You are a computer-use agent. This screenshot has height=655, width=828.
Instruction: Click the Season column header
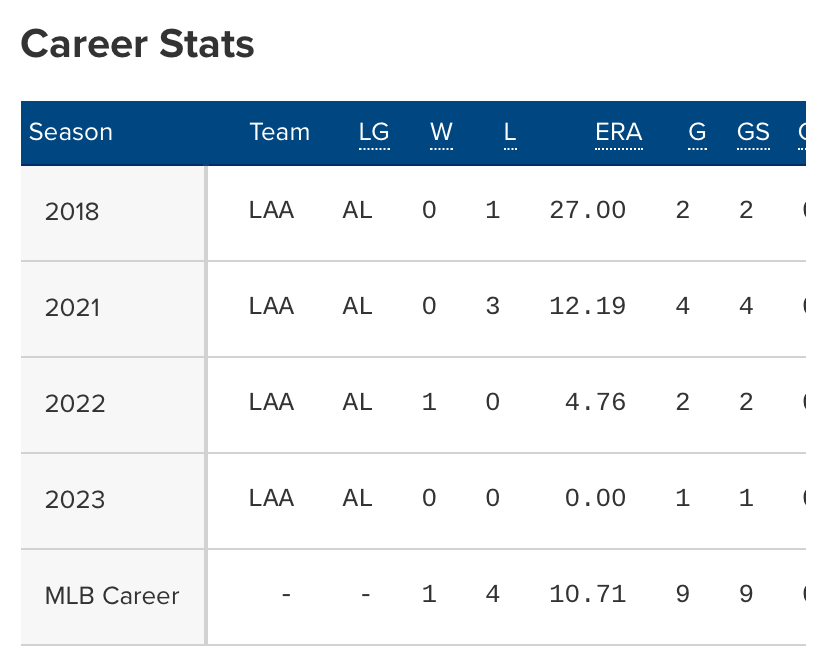[x=71, y=132]
